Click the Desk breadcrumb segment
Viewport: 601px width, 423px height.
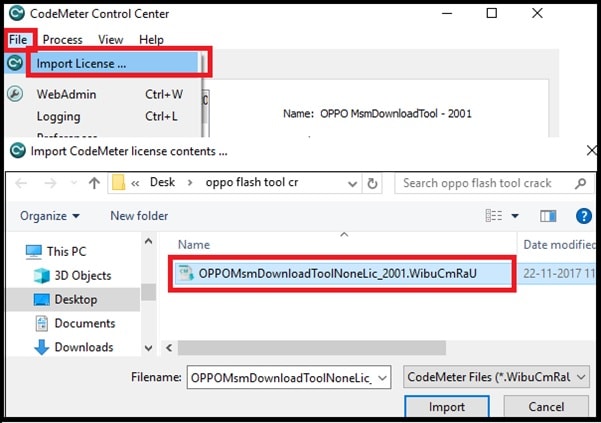tap(163, 182)
